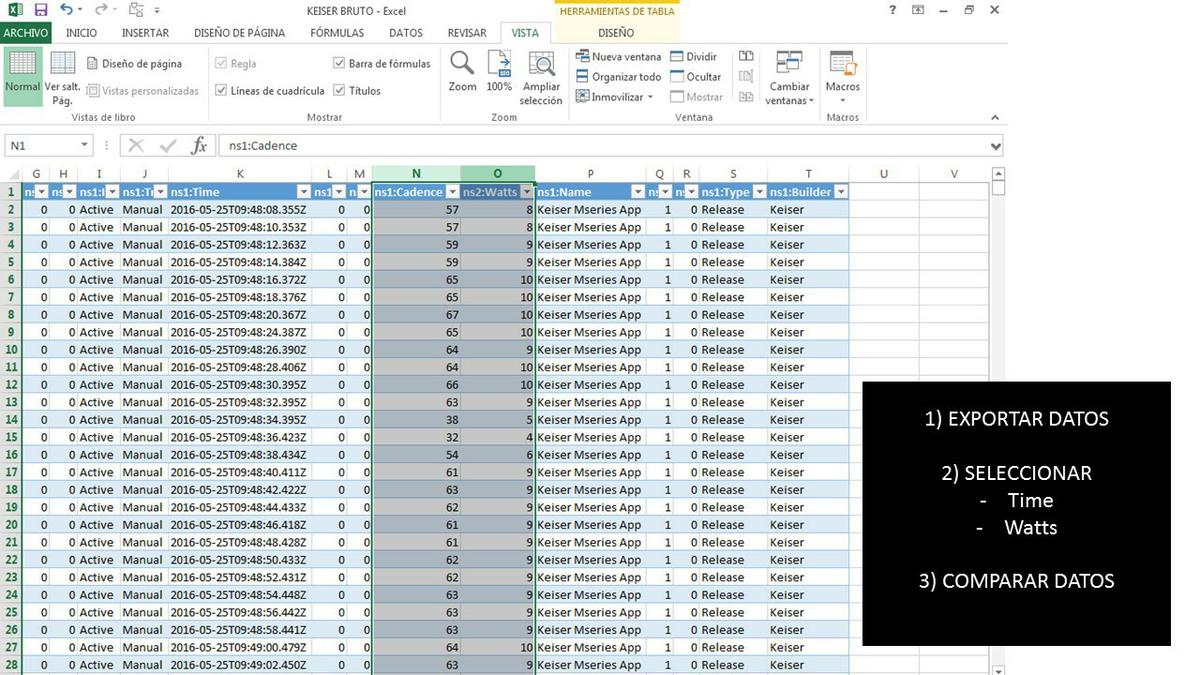Click the Nueva ventana button
1200x675 pixels.
pos(618,57)
